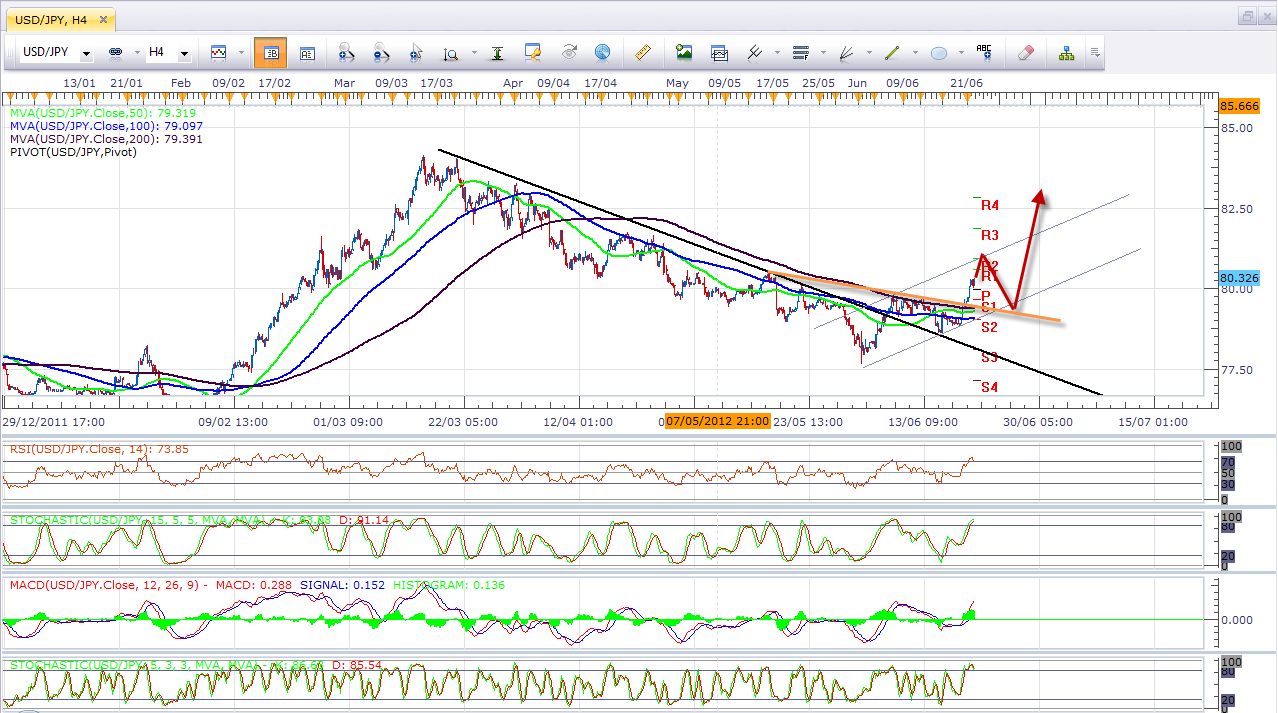1278x713 pixels.
Task: Toggle the eye visibility icon
Action: click(569, 52)
